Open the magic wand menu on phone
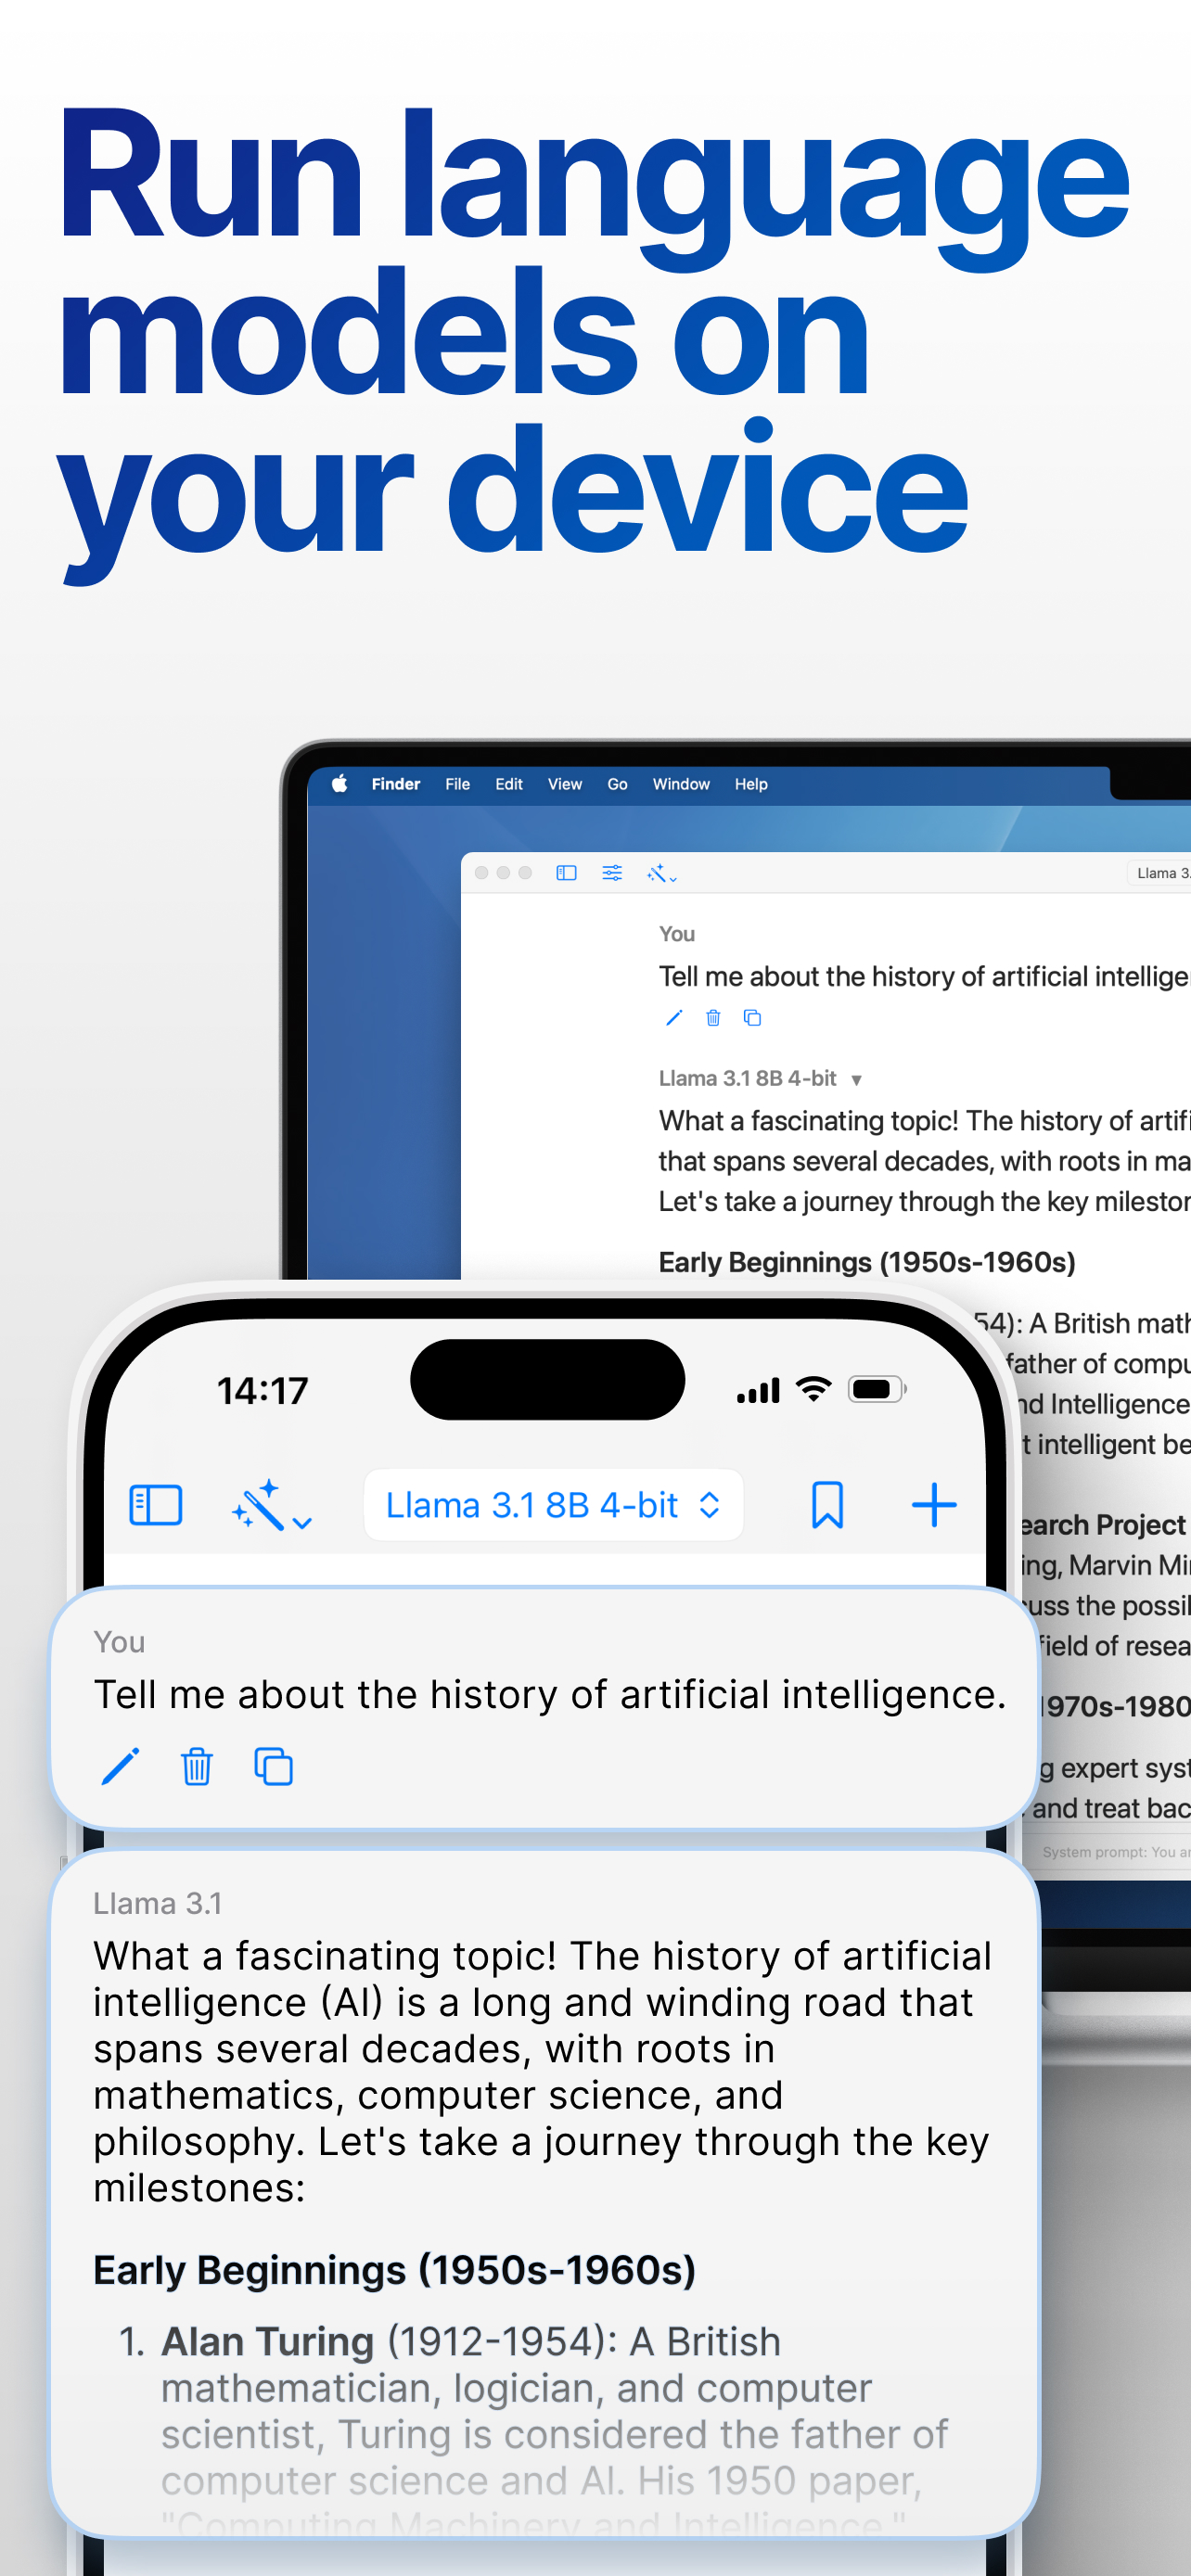Viewport: 1191px width, 2576px height. (272, 1506)
